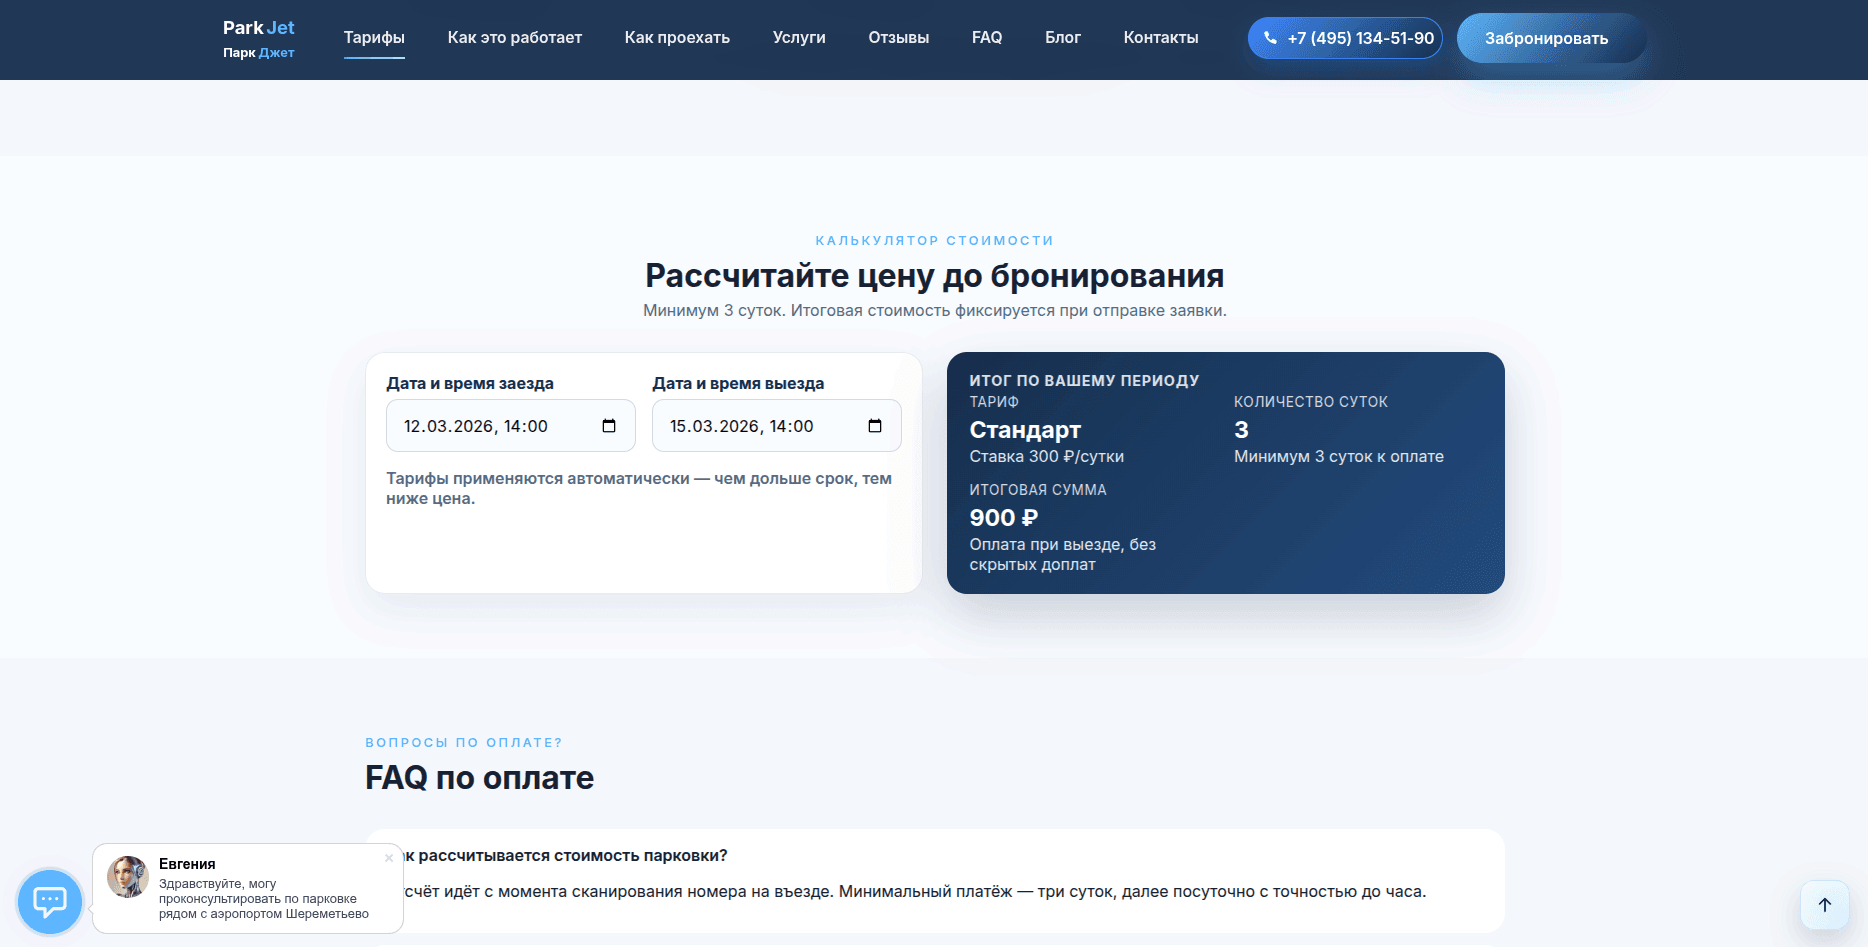
Task: Edit the Дата и время заезда field
Action: coord(490,426)
